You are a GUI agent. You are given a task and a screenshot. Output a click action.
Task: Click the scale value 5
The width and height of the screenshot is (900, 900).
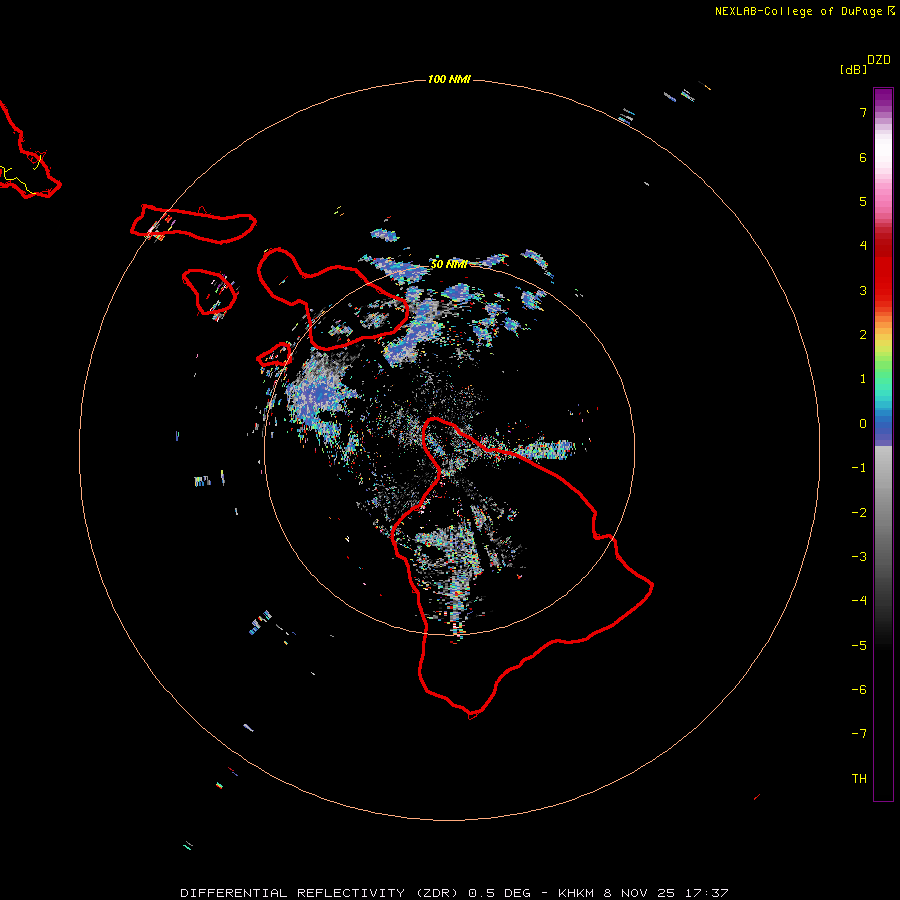point(863,201)
